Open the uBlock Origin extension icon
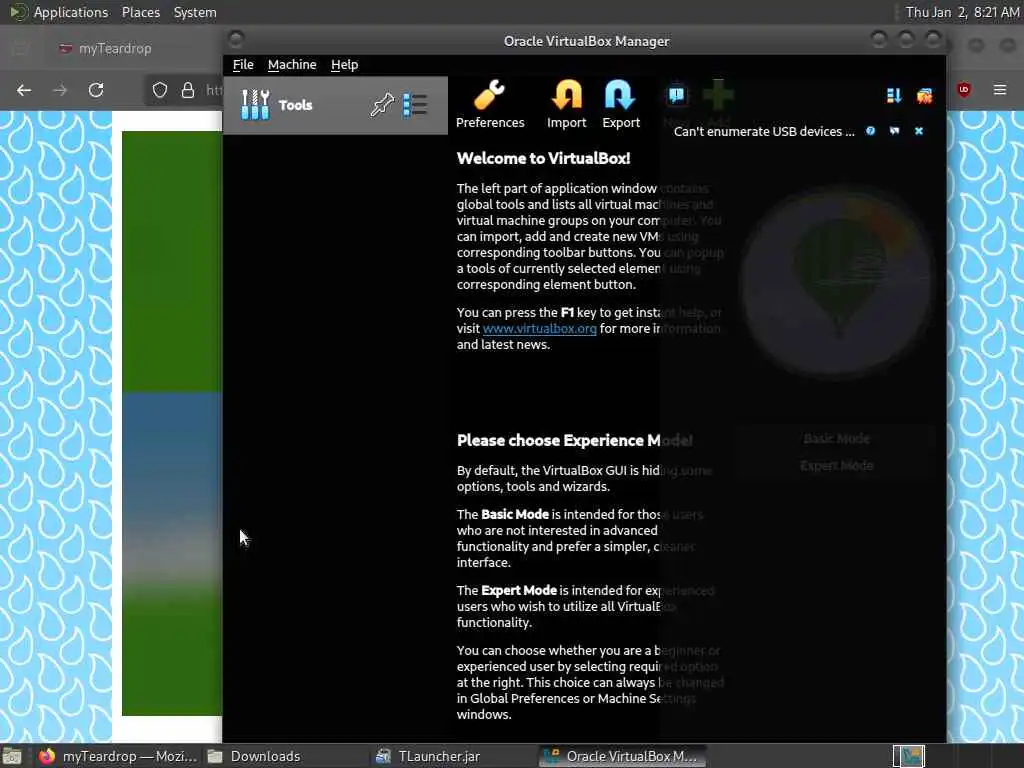The height and width of the screenshot is (768, 1024). point(964,89)
